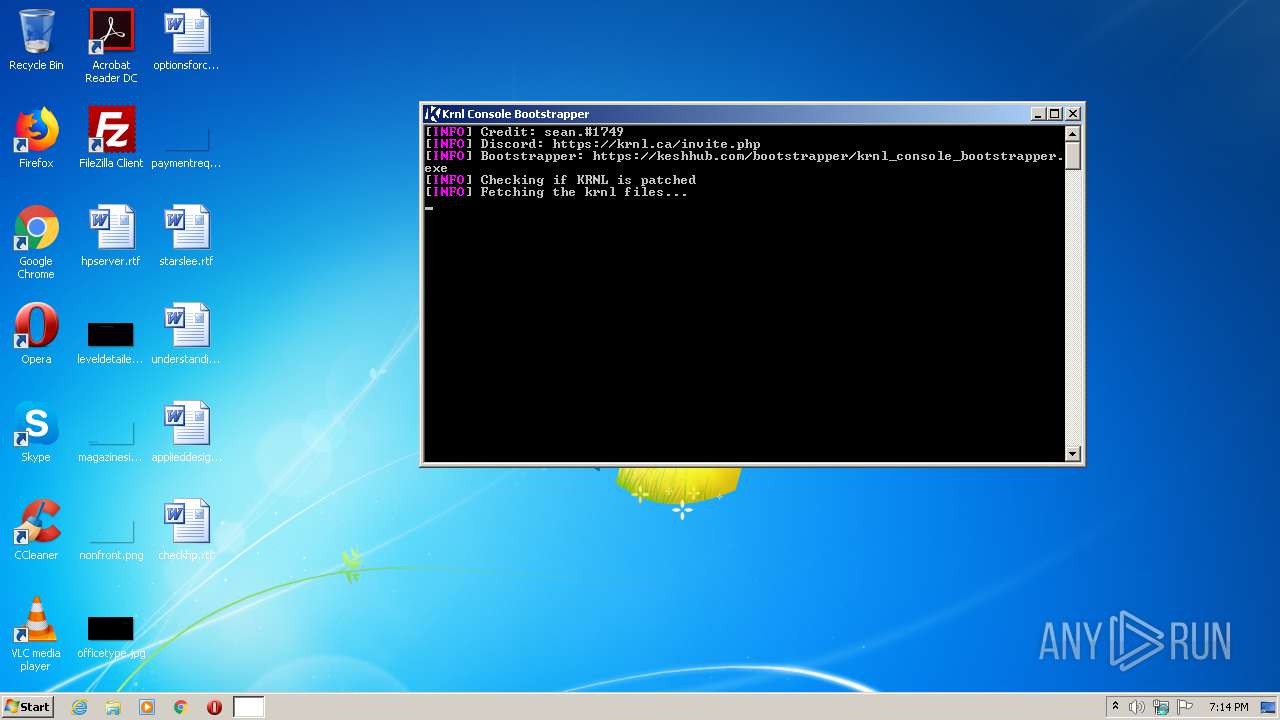Open Internet Explorer from the taskbar

pos(80,707)
